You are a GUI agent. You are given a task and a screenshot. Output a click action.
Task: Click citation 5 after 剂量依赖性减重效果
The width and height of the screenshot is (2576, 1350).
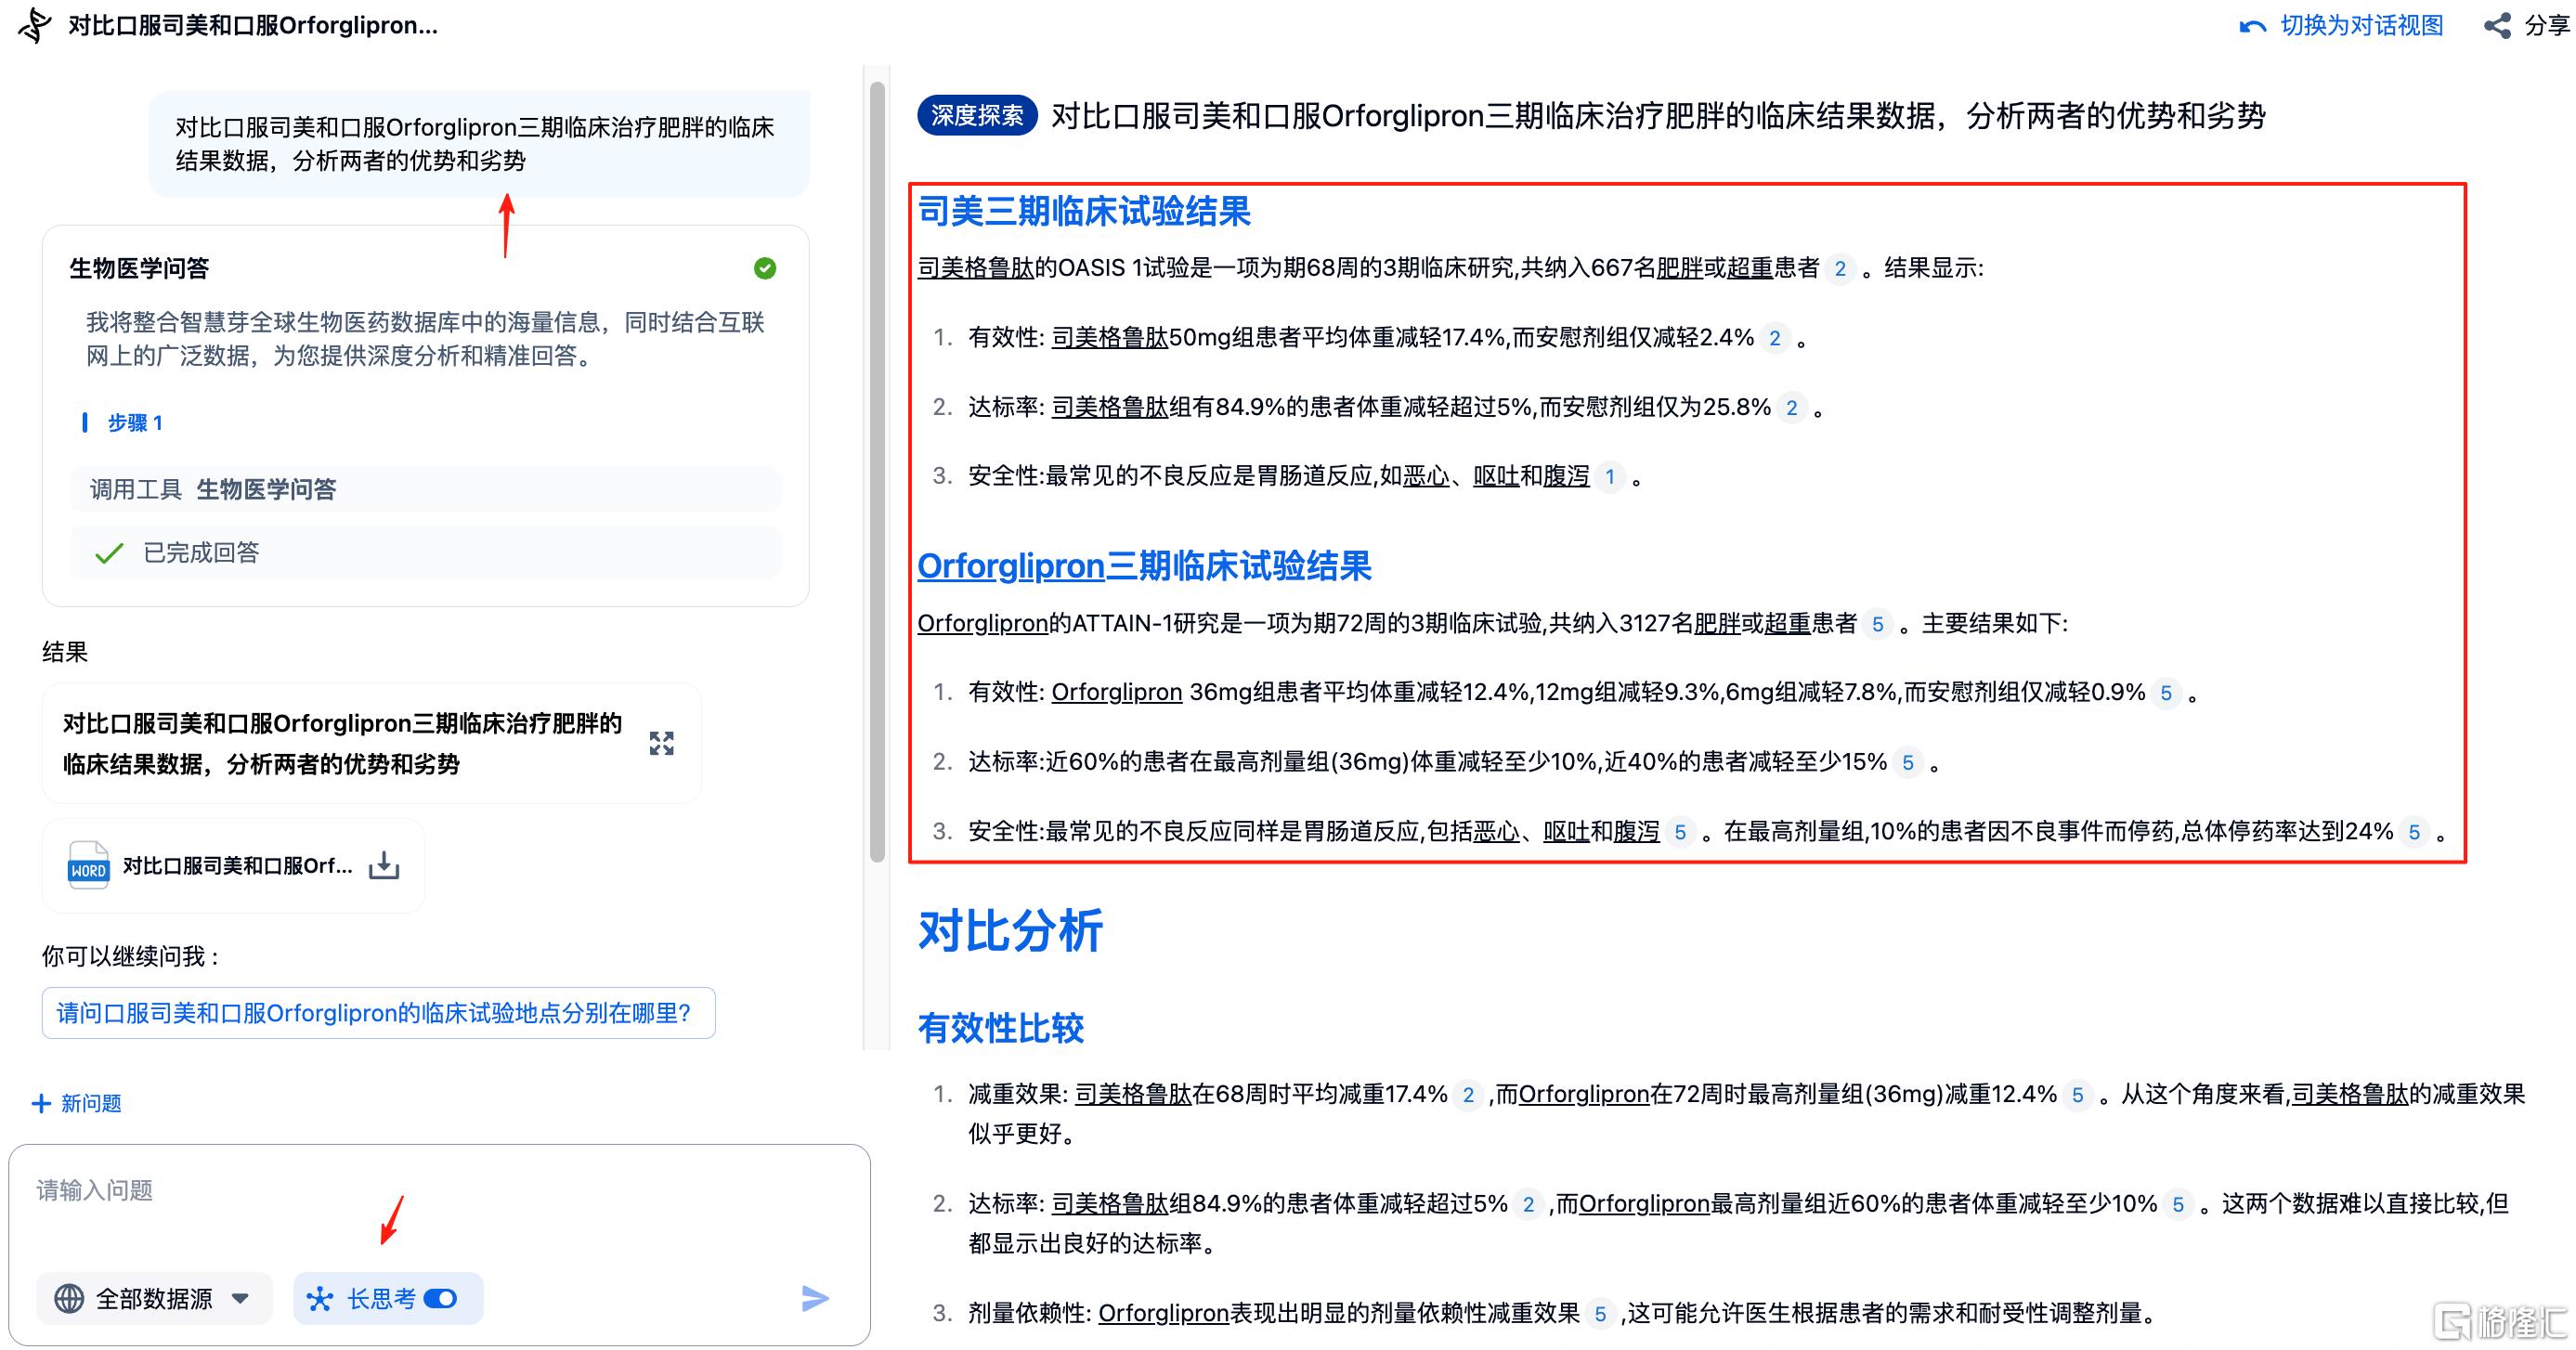click(1600, 1314)
